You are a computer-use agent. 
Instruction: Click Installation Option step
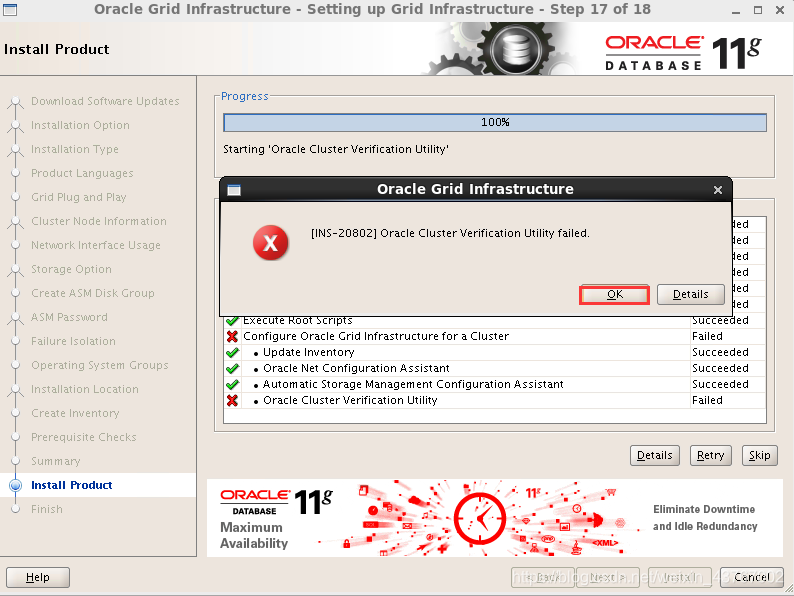click(x=80, y=125)
